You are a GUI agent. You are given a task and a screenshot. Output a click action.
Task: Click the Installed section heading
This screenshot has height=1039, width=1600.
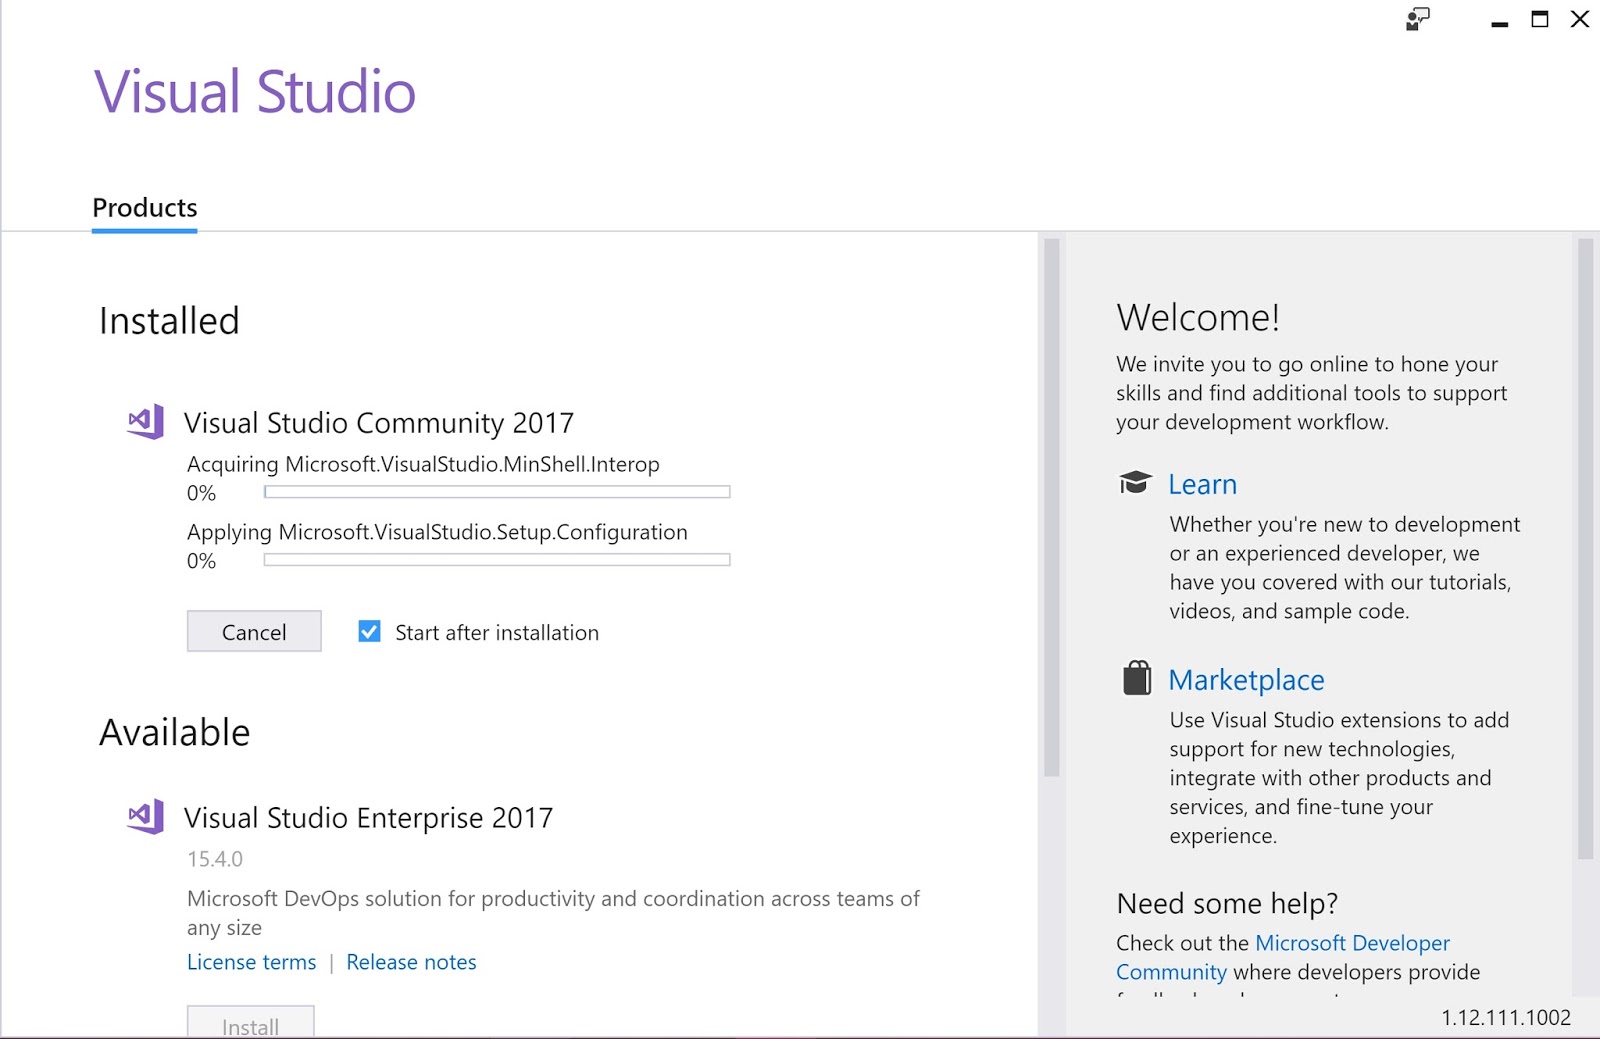pyautogui.click(x=169, y=321)
